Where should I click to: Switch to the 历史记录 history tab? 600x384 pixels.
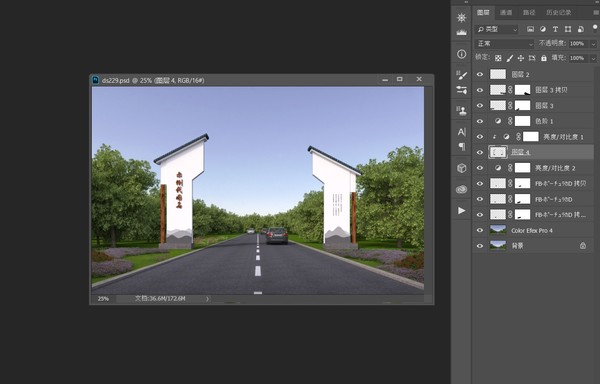click(558, 13)
